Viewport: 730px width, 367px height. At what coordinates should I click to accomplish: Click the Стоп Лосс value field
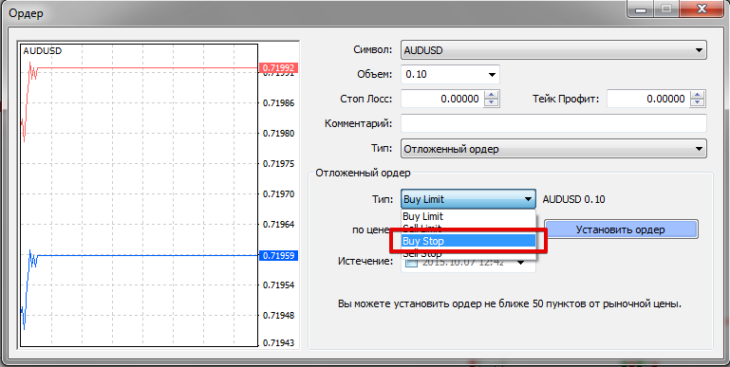pos(442,99)
